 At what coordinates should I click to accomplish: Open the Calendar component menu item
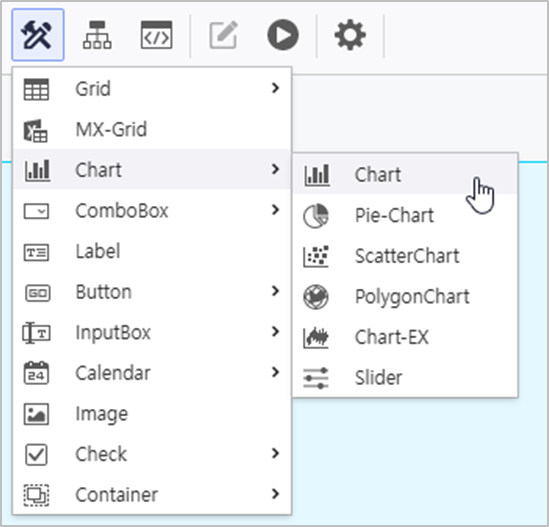tap(152, 373)
